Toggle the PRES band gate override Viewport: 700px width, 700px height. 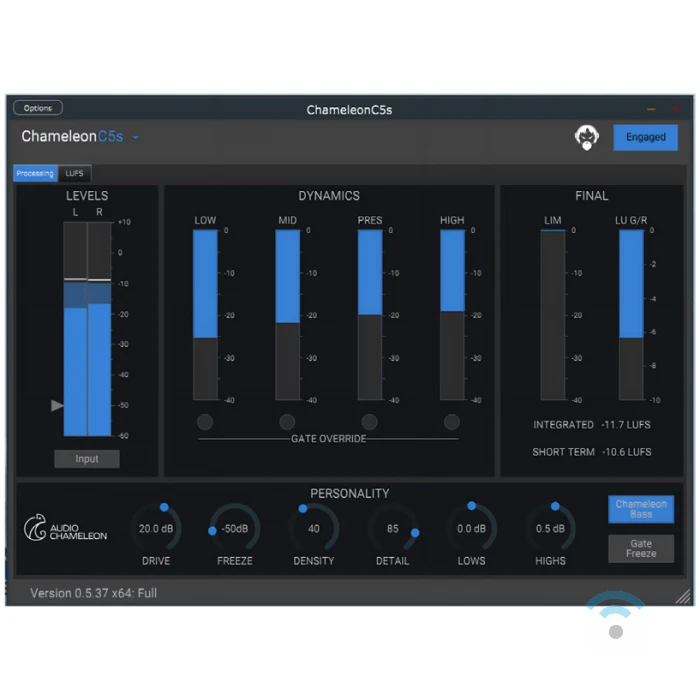tap(370, 422)
